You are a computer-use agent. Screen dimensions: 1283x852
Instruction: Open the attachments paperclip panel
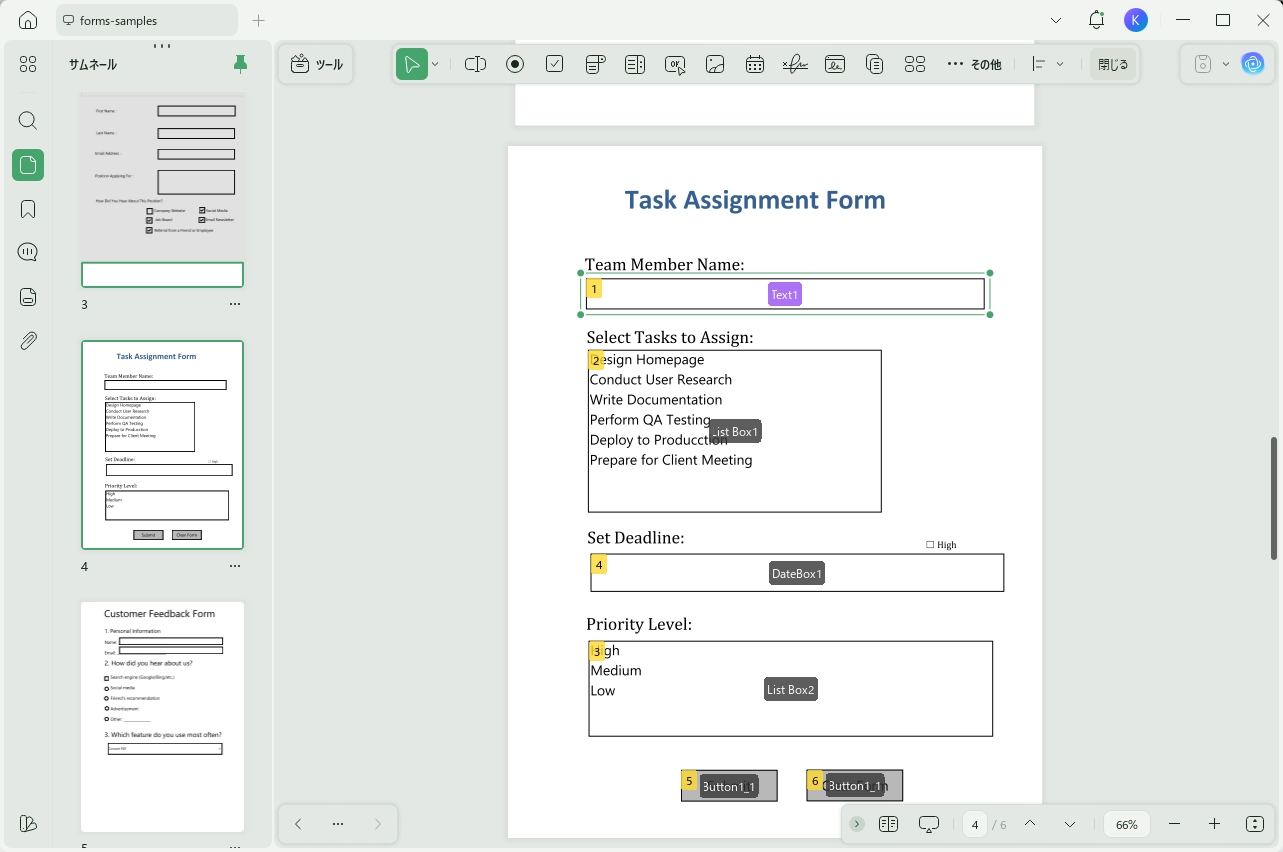(x=28, y=341)
